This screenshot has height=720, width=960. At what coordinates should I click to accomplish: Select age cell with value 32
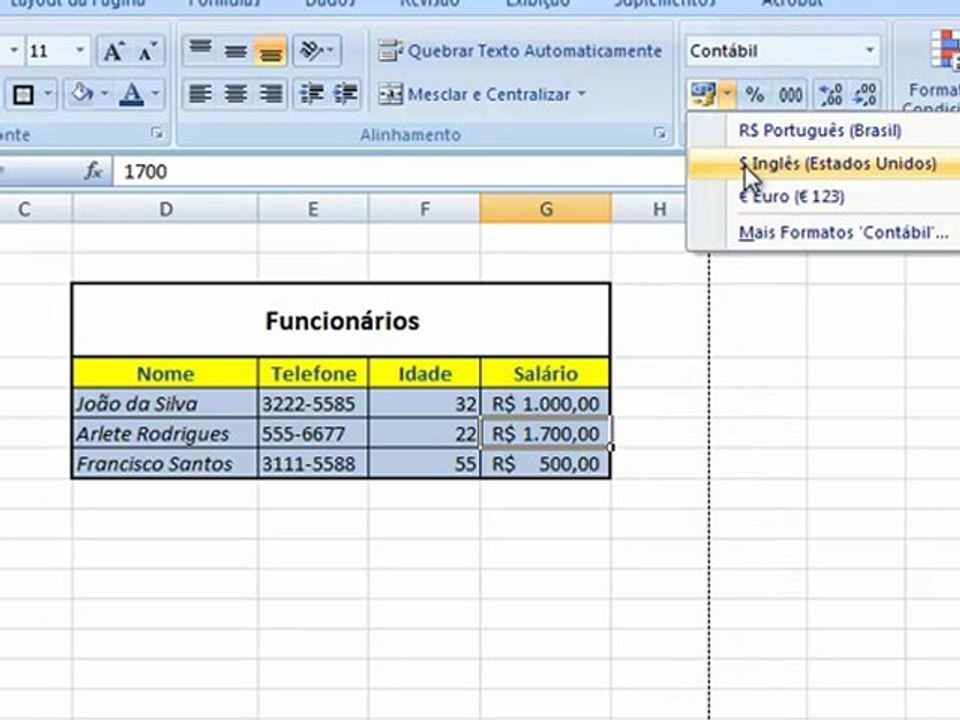tap(424, 403)
